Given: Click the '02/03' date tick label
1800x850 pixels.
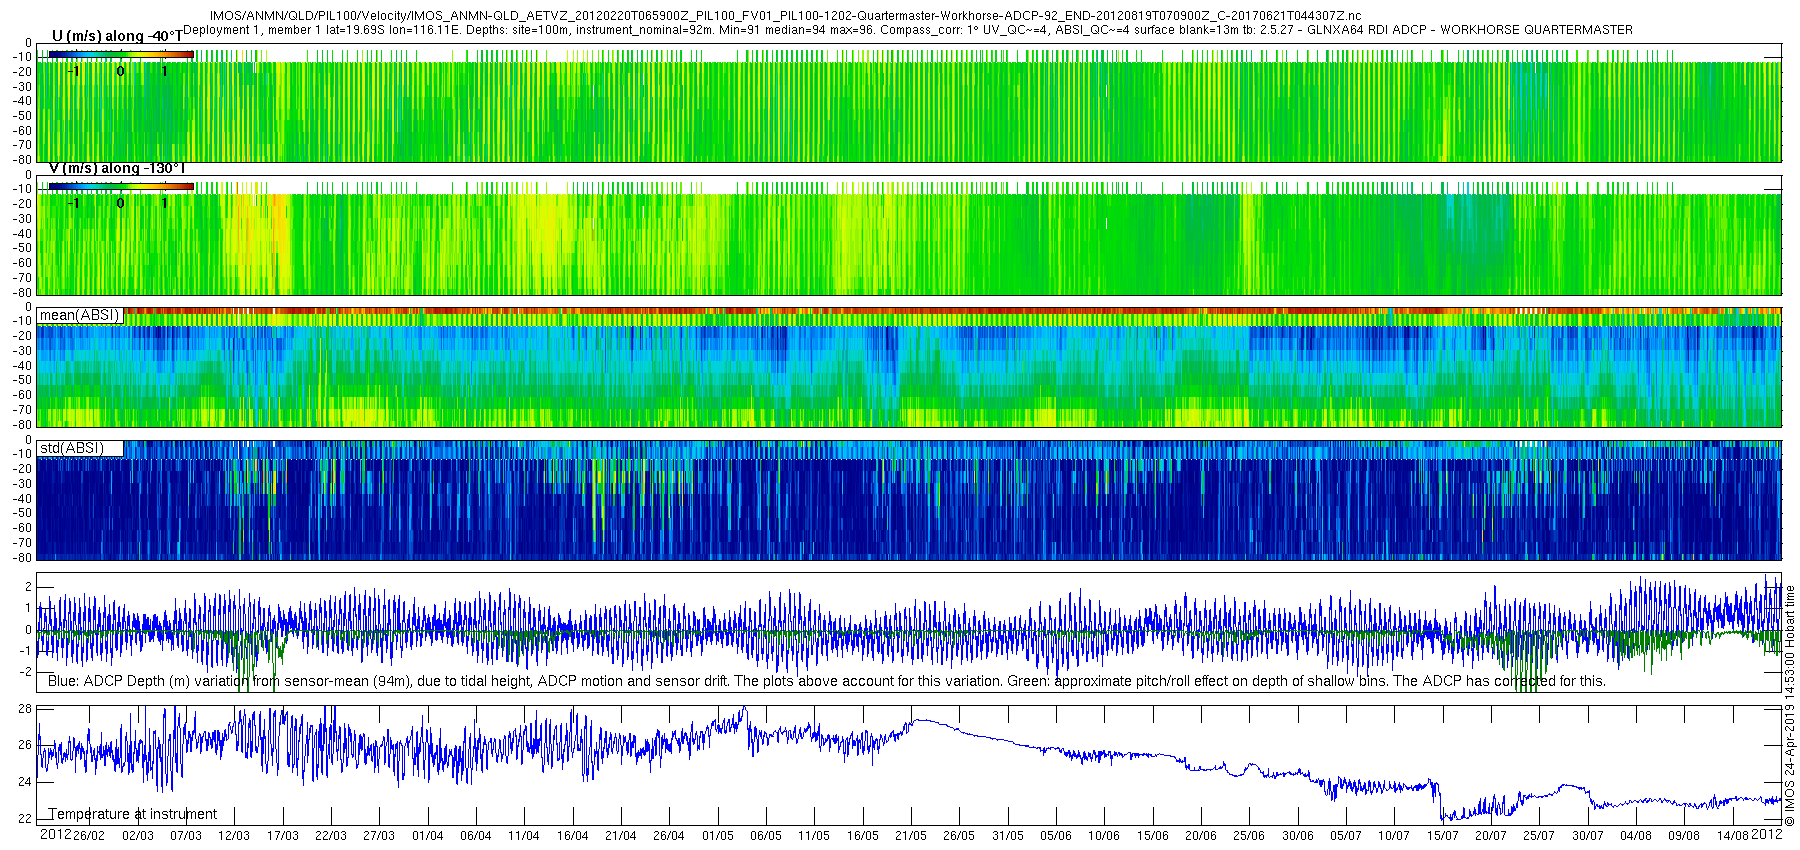Looking at the screenshot, I should 138,836.
